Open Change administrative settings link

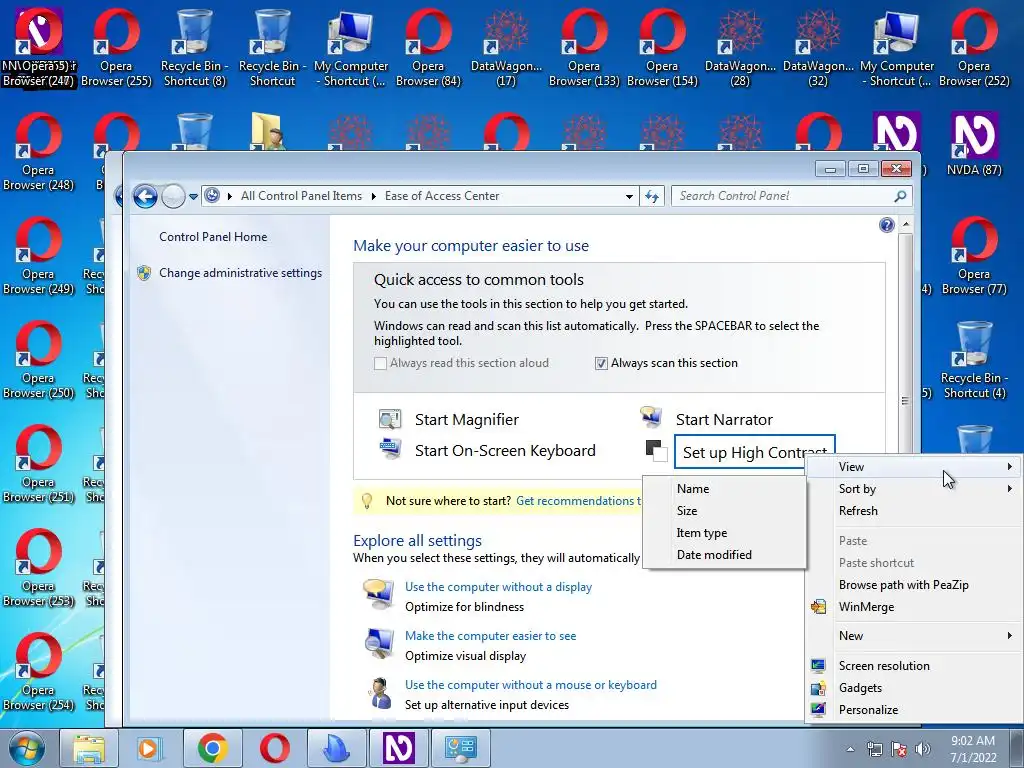(x=240, y=273)
